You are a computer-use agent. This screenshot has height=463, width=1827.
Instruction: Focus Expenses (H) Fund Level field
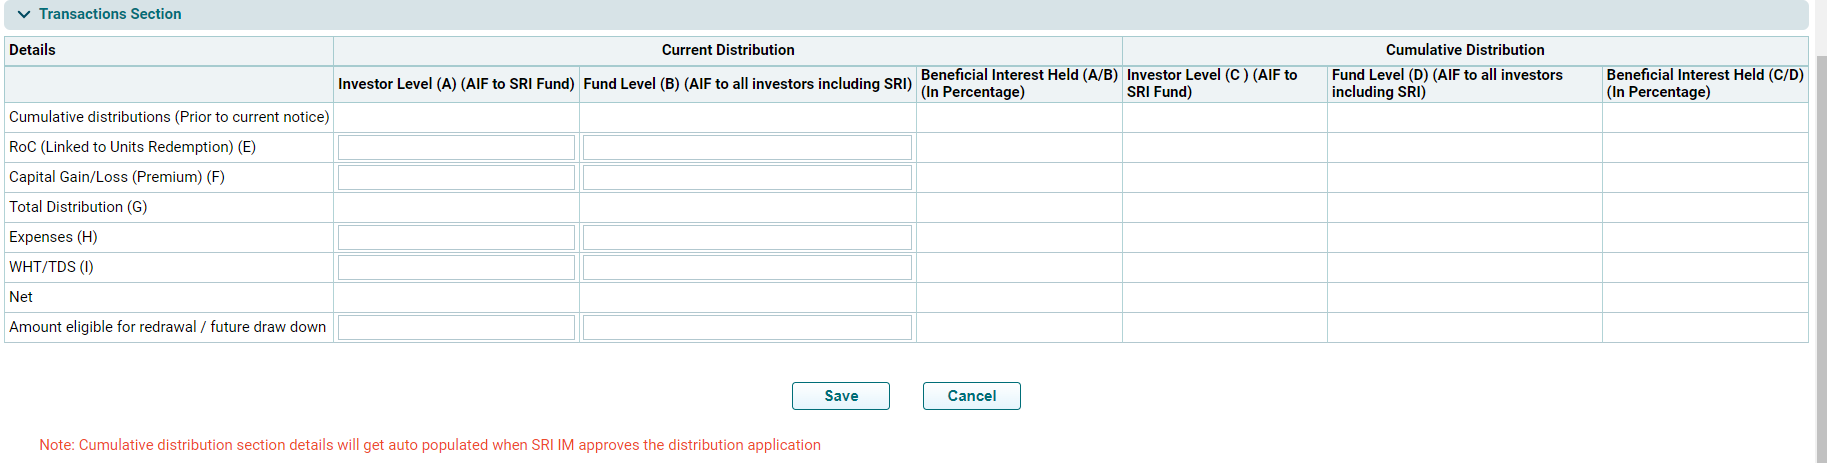click(x=747, y=238)
